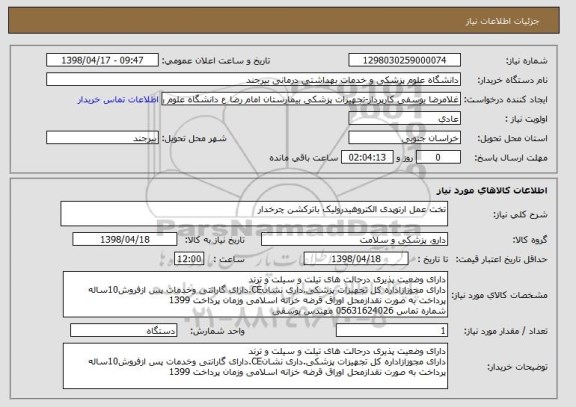Select the label توضیحات خریدار

517,367
